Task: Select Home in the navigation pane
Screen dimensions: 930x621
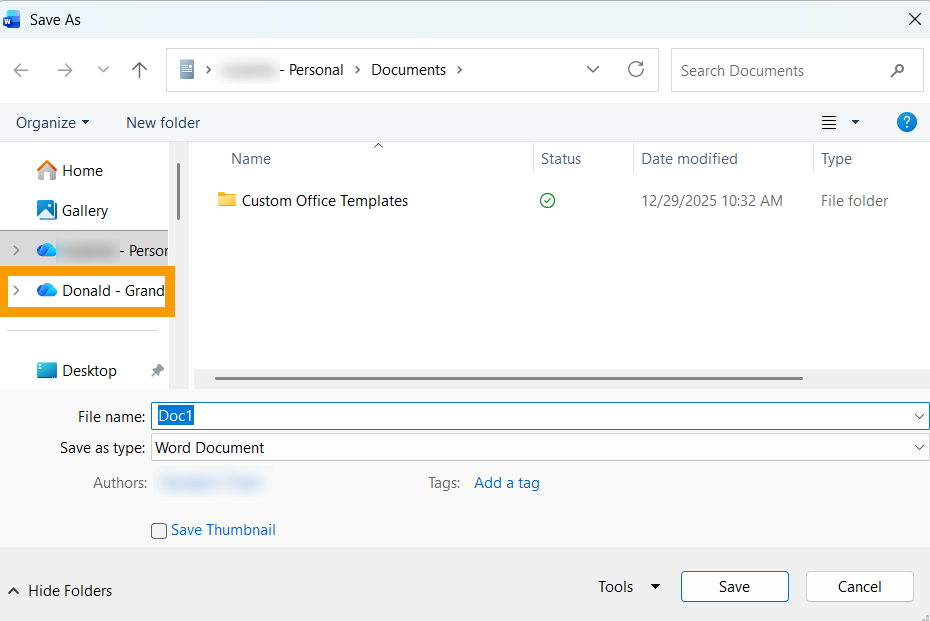Action: click(x=82, y=171)
